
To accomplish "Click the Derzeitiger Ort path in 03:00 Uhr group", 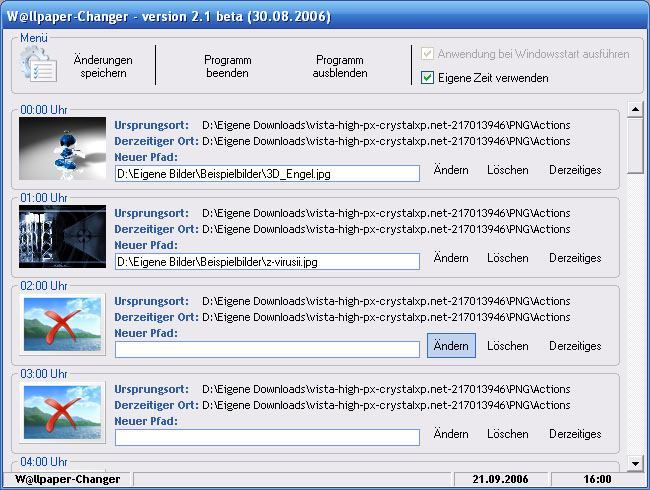I will 386,405.
